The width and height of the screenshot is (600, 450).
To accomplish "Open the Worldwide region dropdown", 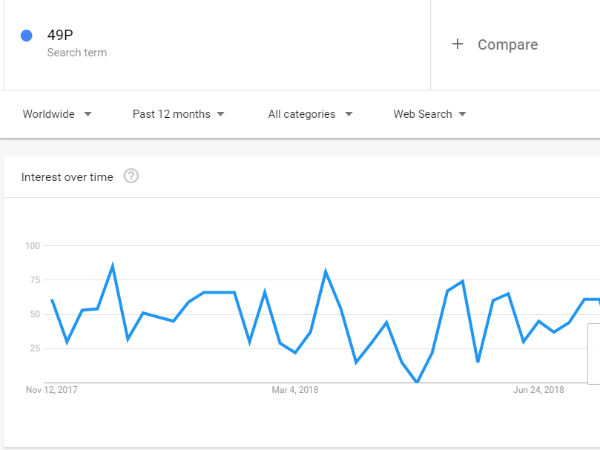I will click(57, 114).
